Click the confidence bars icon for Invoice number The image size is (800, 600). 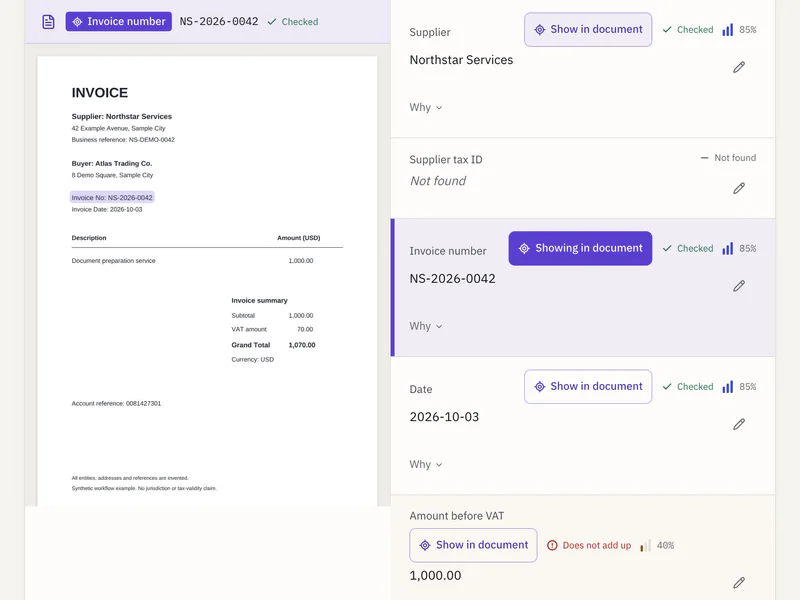coord(728,248)
